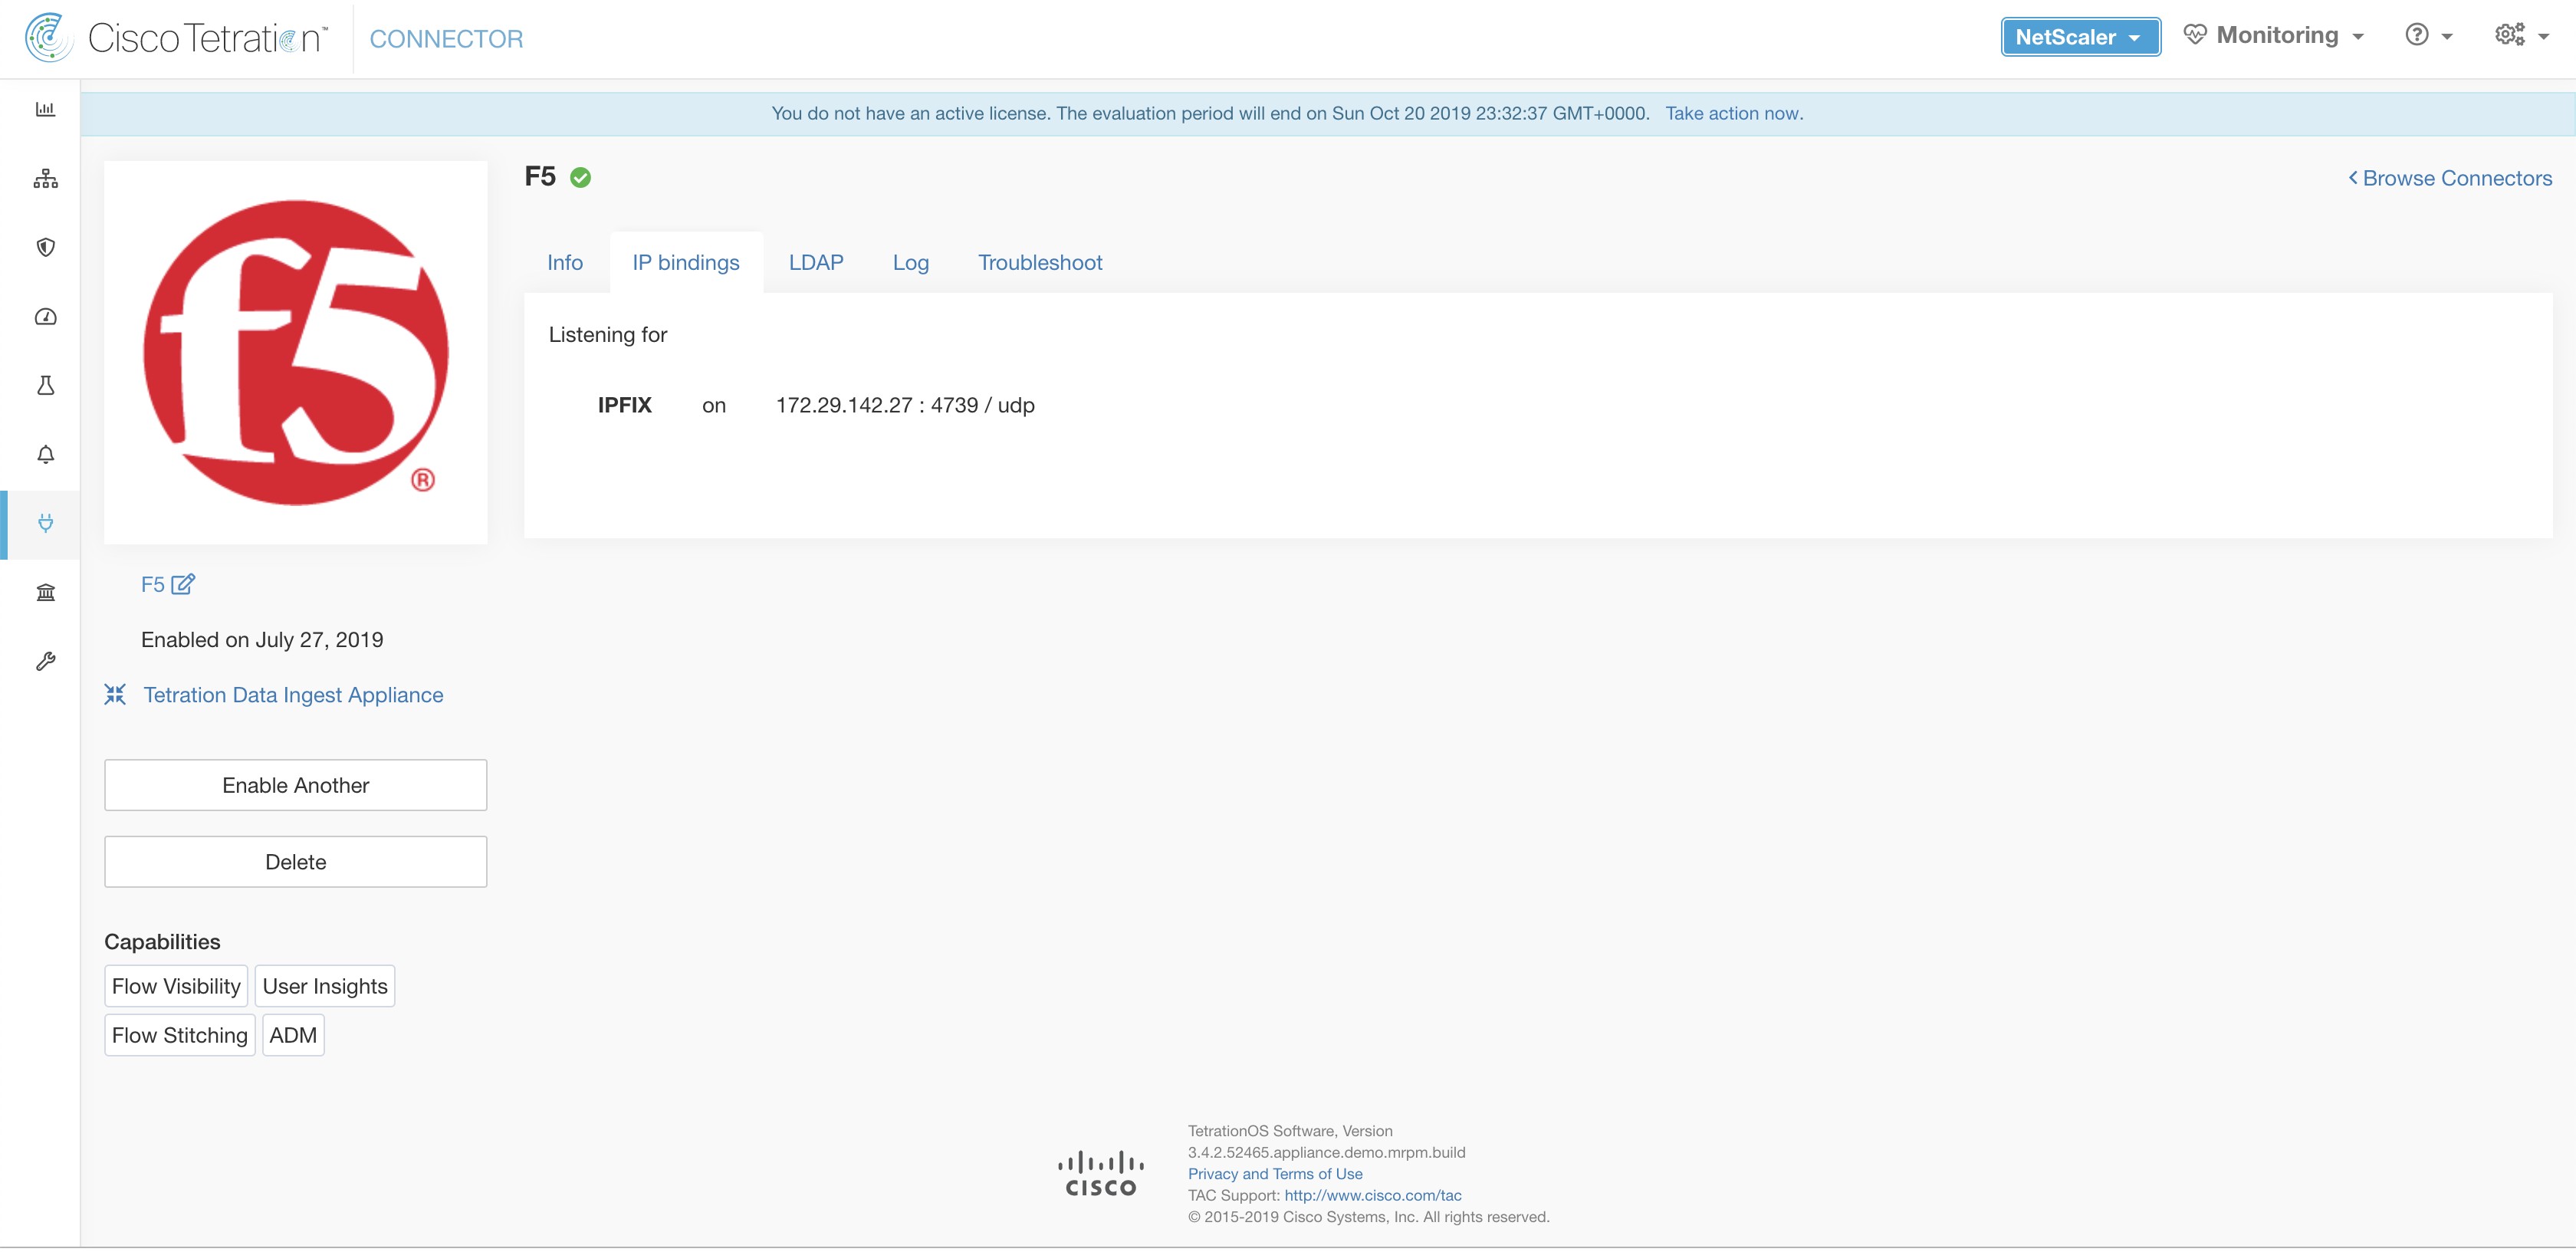
Task: Open the Tetration Data Ingest Appliance link
Action: point(293,695)
